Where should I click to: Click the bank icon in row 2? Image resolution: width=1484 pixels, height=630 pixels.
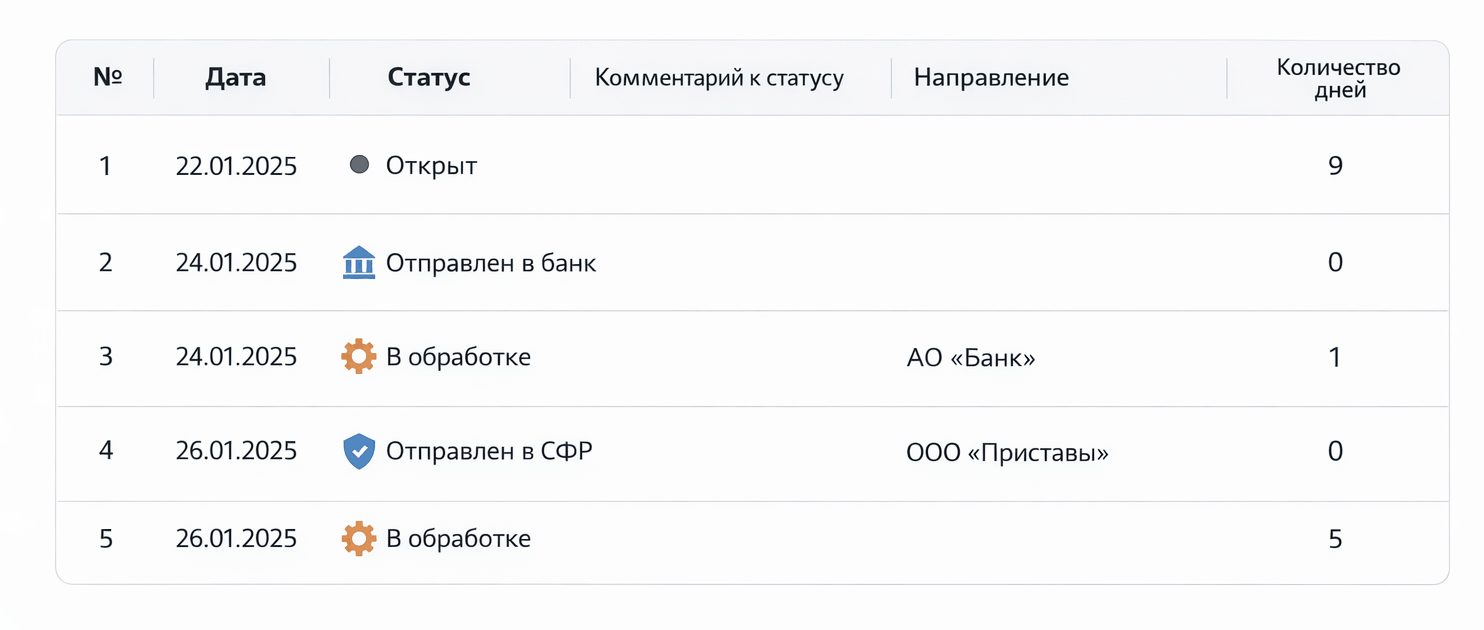tap(358, 262)
